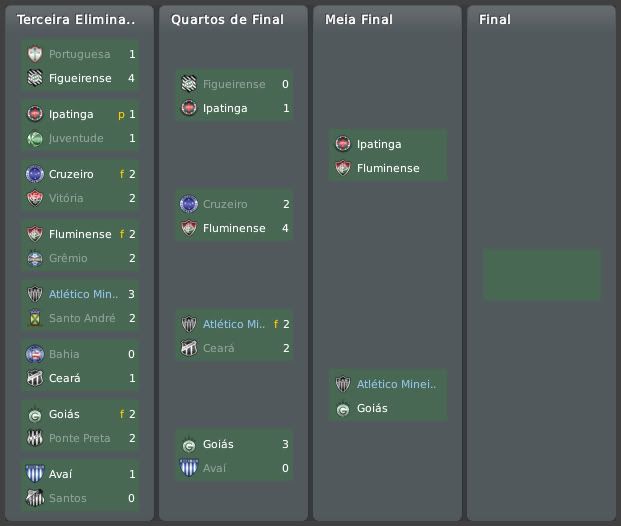Click the Final column header
621x526 pixels.
495,19
